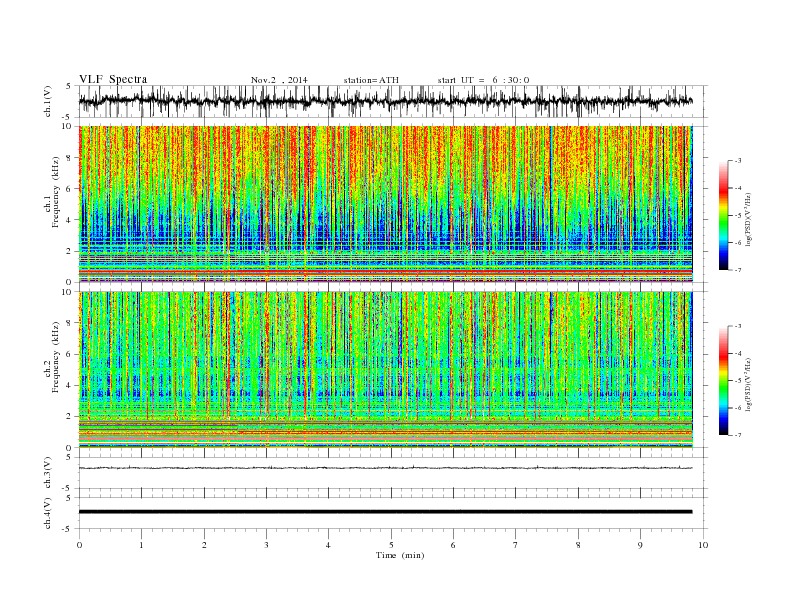Select the "ch.3(V)" axis label
792x612 pixels.
click(x=48, y=473)
